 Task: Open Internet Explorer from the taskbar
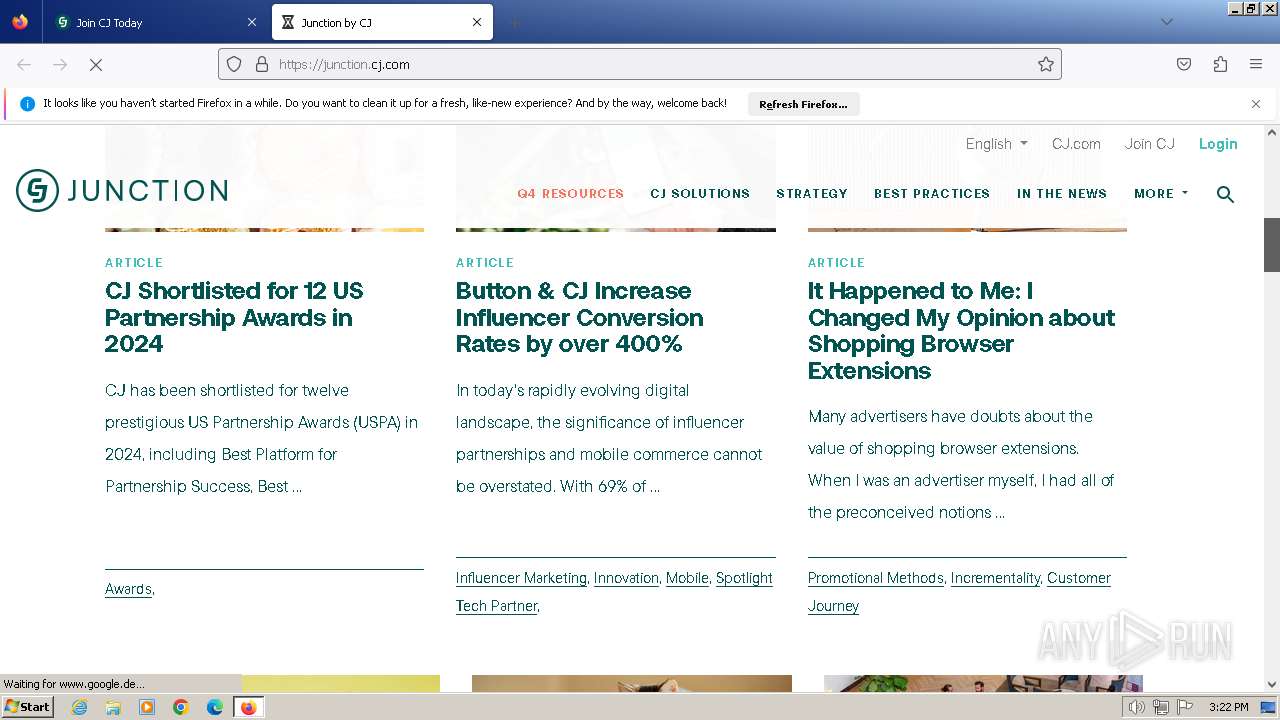(80, 707)
